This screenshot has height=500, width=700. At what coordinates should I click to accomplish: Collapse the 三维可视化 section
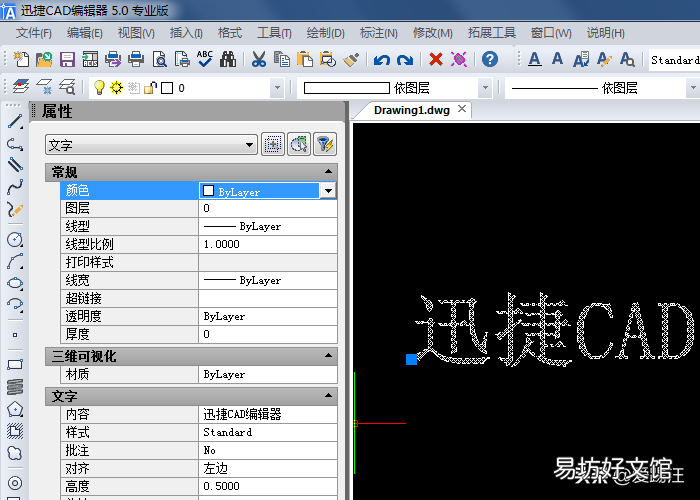[328, 356]
